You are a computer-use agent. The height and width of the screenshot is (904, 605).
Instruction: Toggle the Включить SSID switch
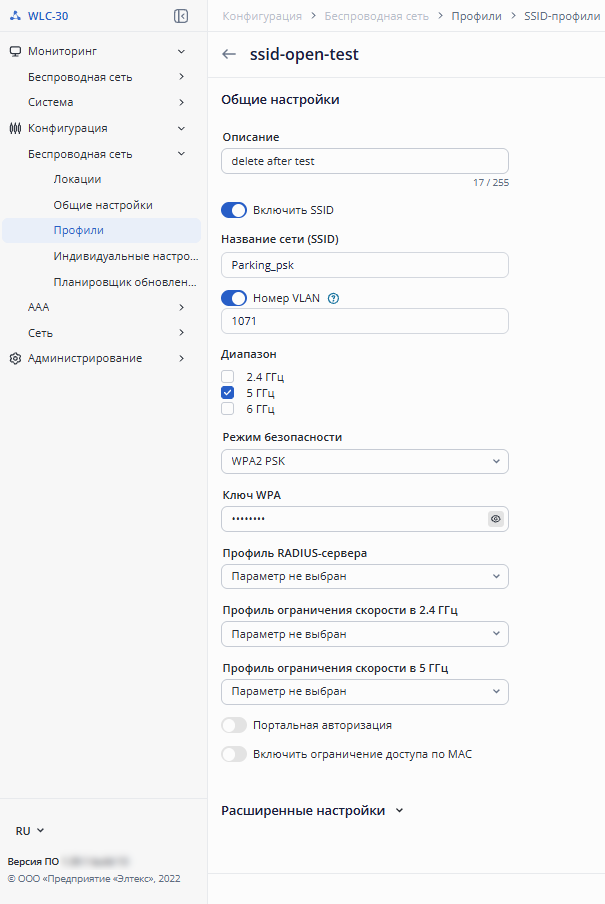pyautogui.click(x=234, y=210)
